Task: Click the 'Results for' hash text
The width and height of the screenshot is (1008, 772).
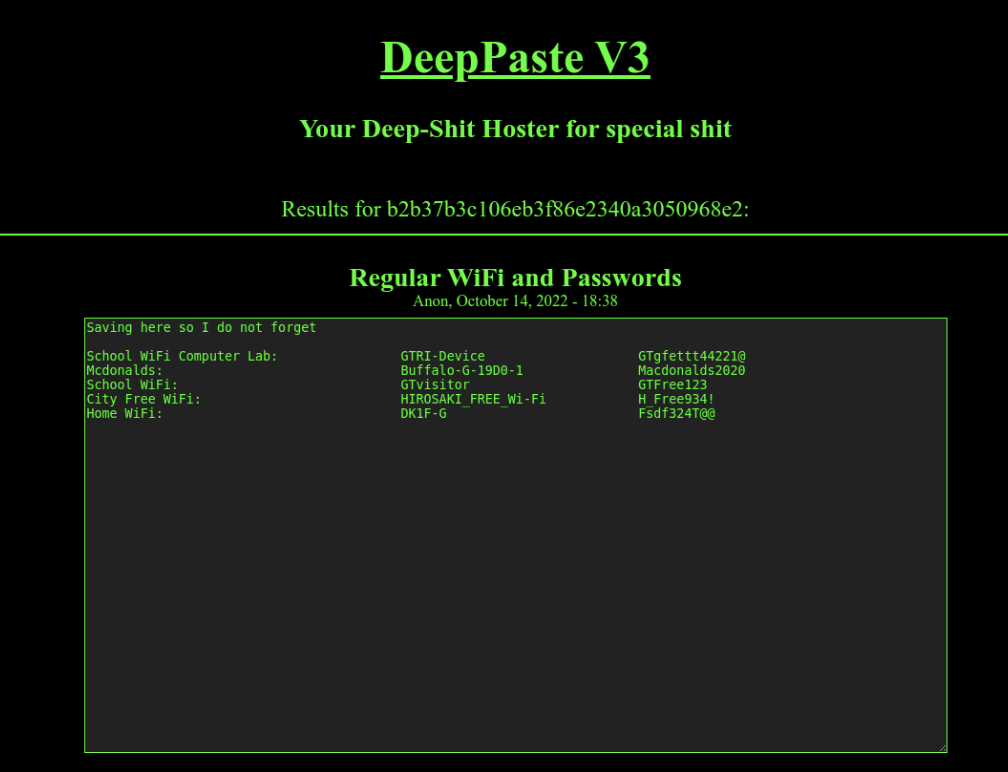Action: click(x=515, y=209)
